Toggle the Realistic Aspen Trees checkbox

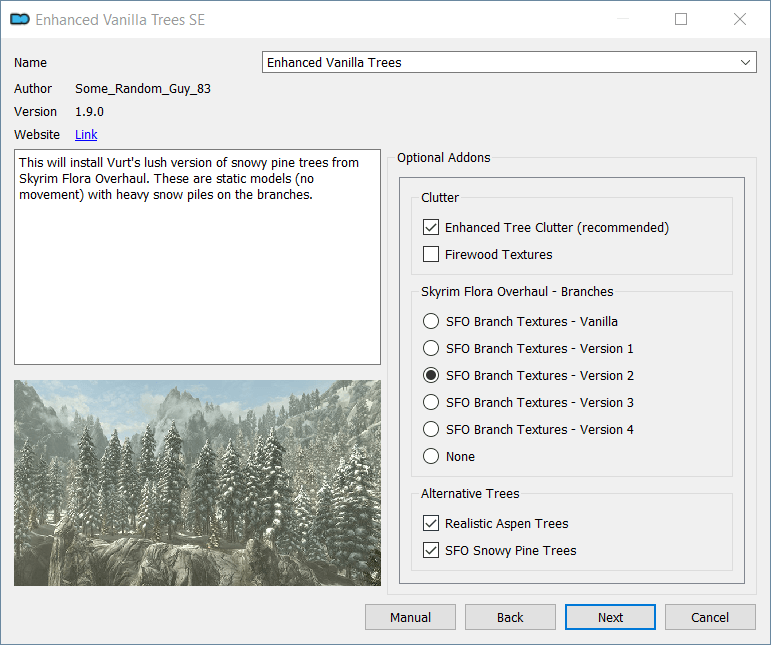point(431,523)
